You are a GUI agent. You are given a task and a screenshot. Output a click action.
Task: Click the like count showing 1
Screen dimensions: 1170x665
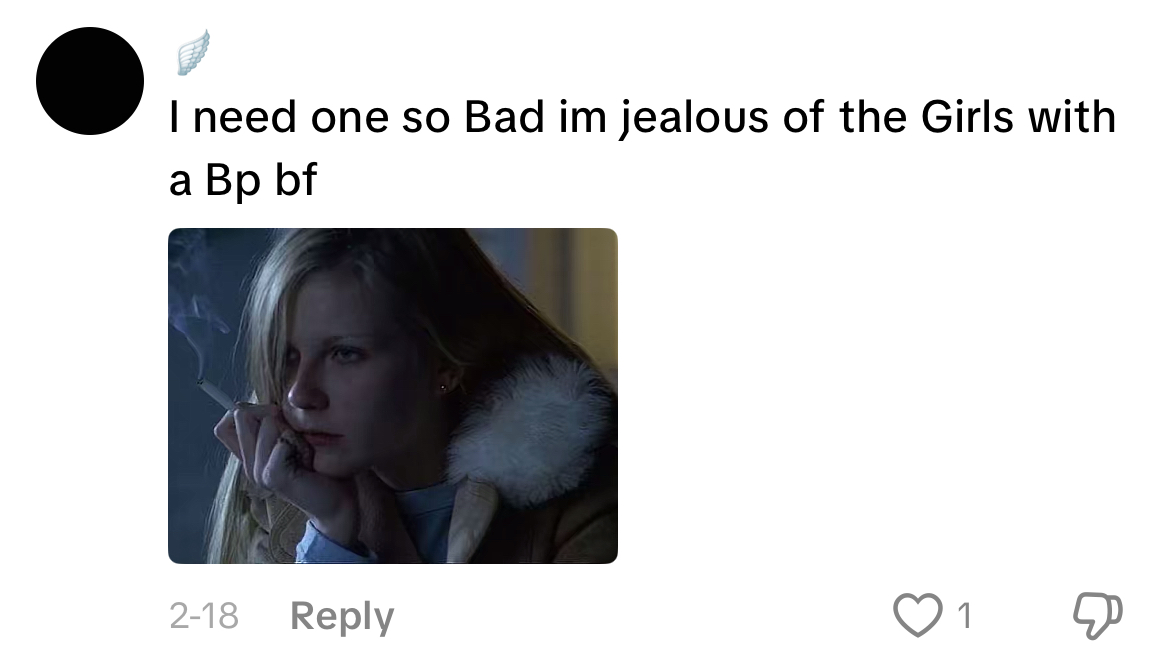pos(964,616)
